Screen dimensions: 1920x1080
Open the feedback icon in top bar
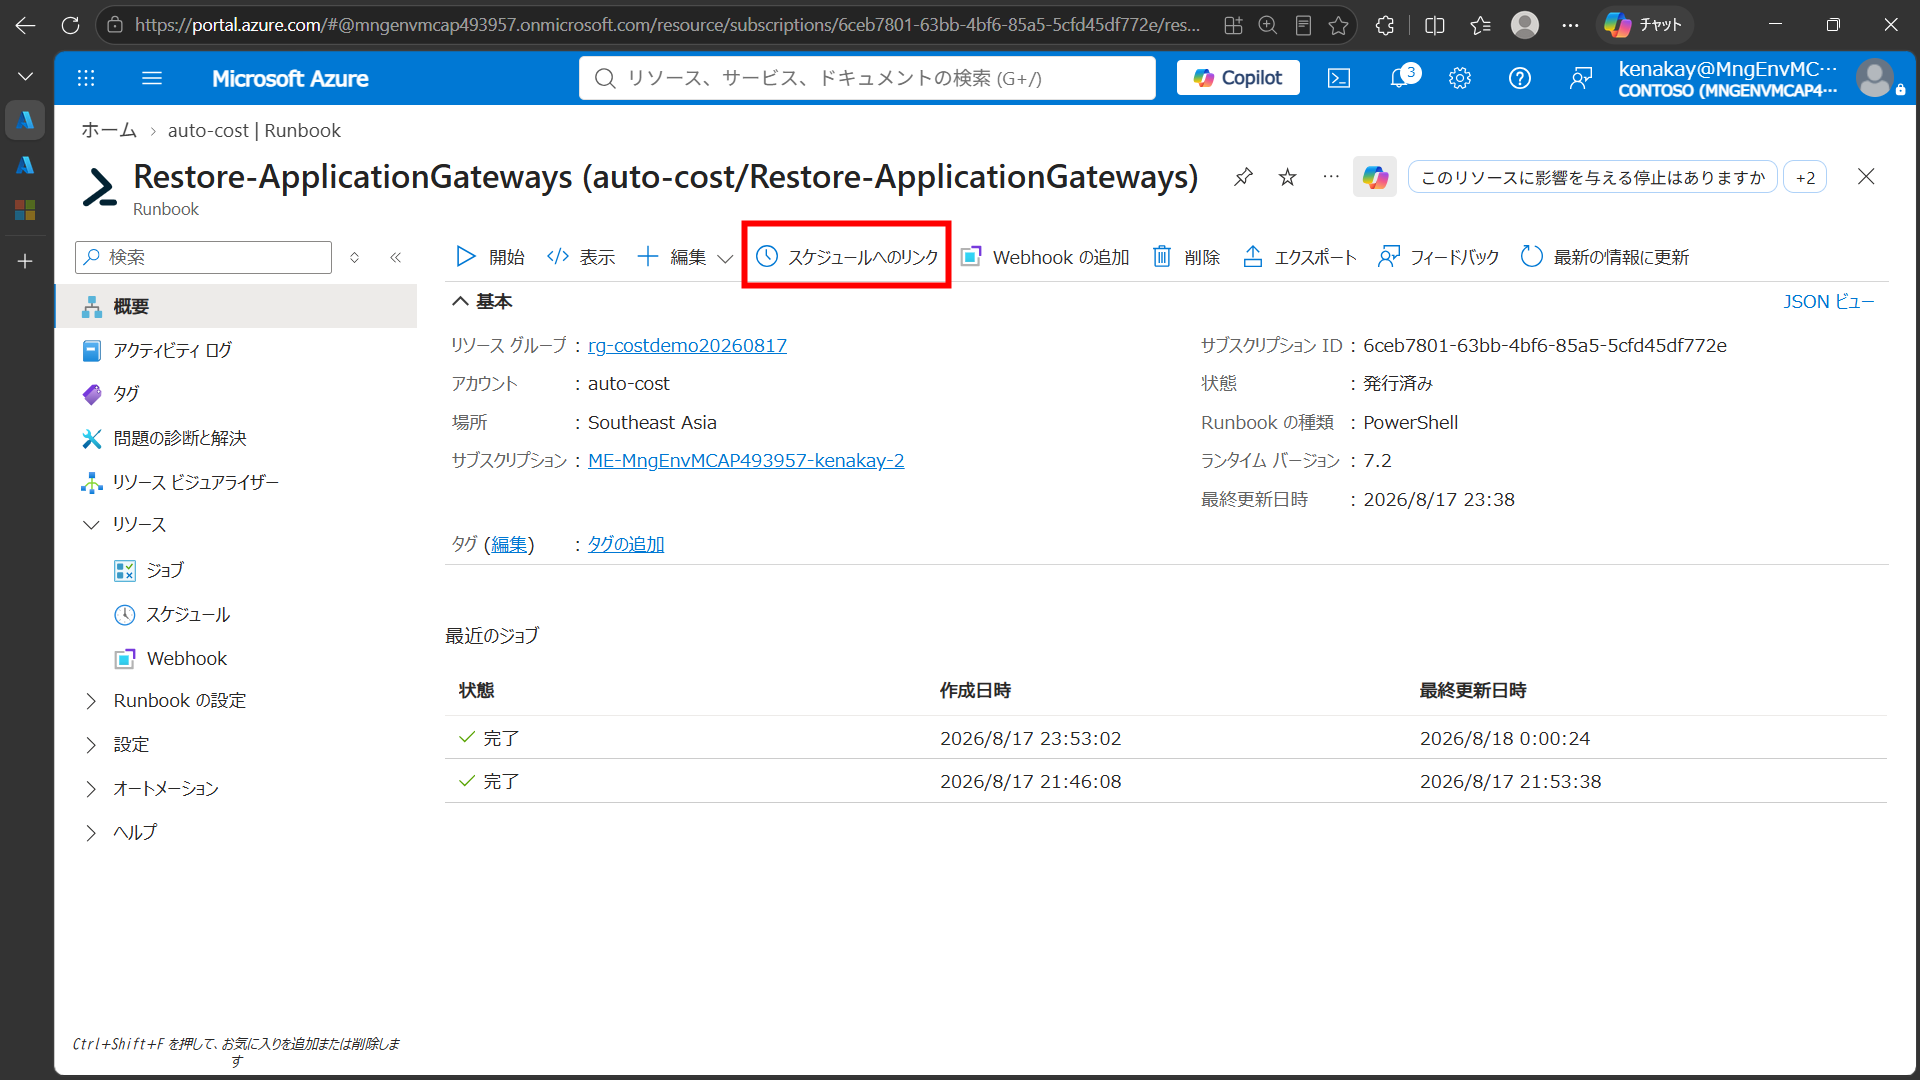pyautogui.click(x=1581, y=78)
